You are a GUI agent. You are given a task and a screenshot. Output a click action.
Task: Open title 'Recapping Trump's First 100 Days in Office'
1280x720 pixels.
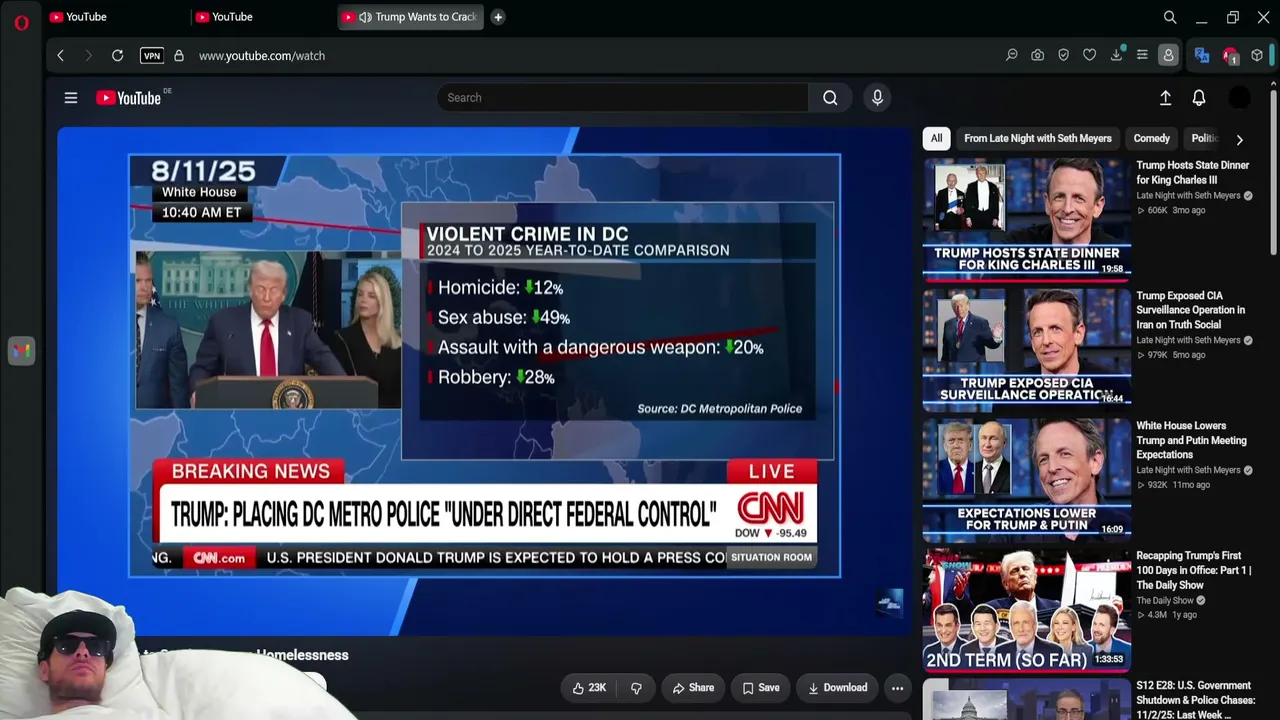pyautogui.click(x=1194, y=570)
